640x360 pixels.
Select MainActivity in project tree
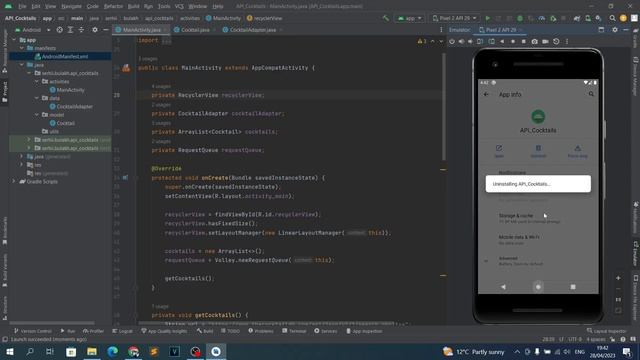67,90
